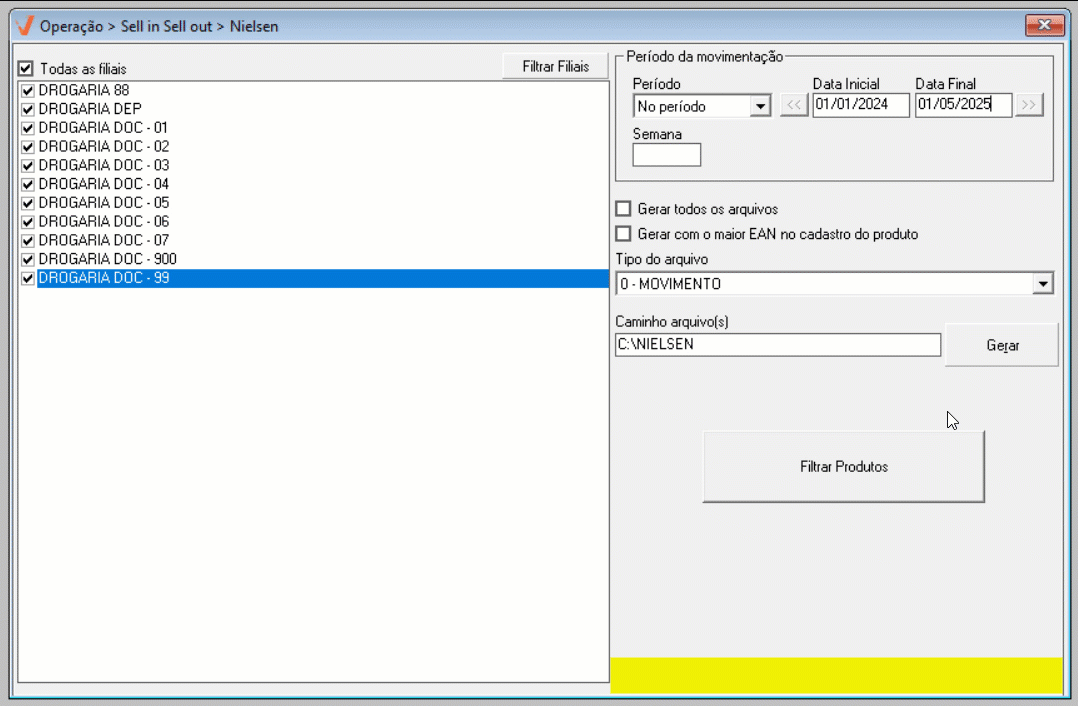1078x706 pixels.
Task: Toggle the 'Todas as filiais' checkbox
Action: [26, 69]
